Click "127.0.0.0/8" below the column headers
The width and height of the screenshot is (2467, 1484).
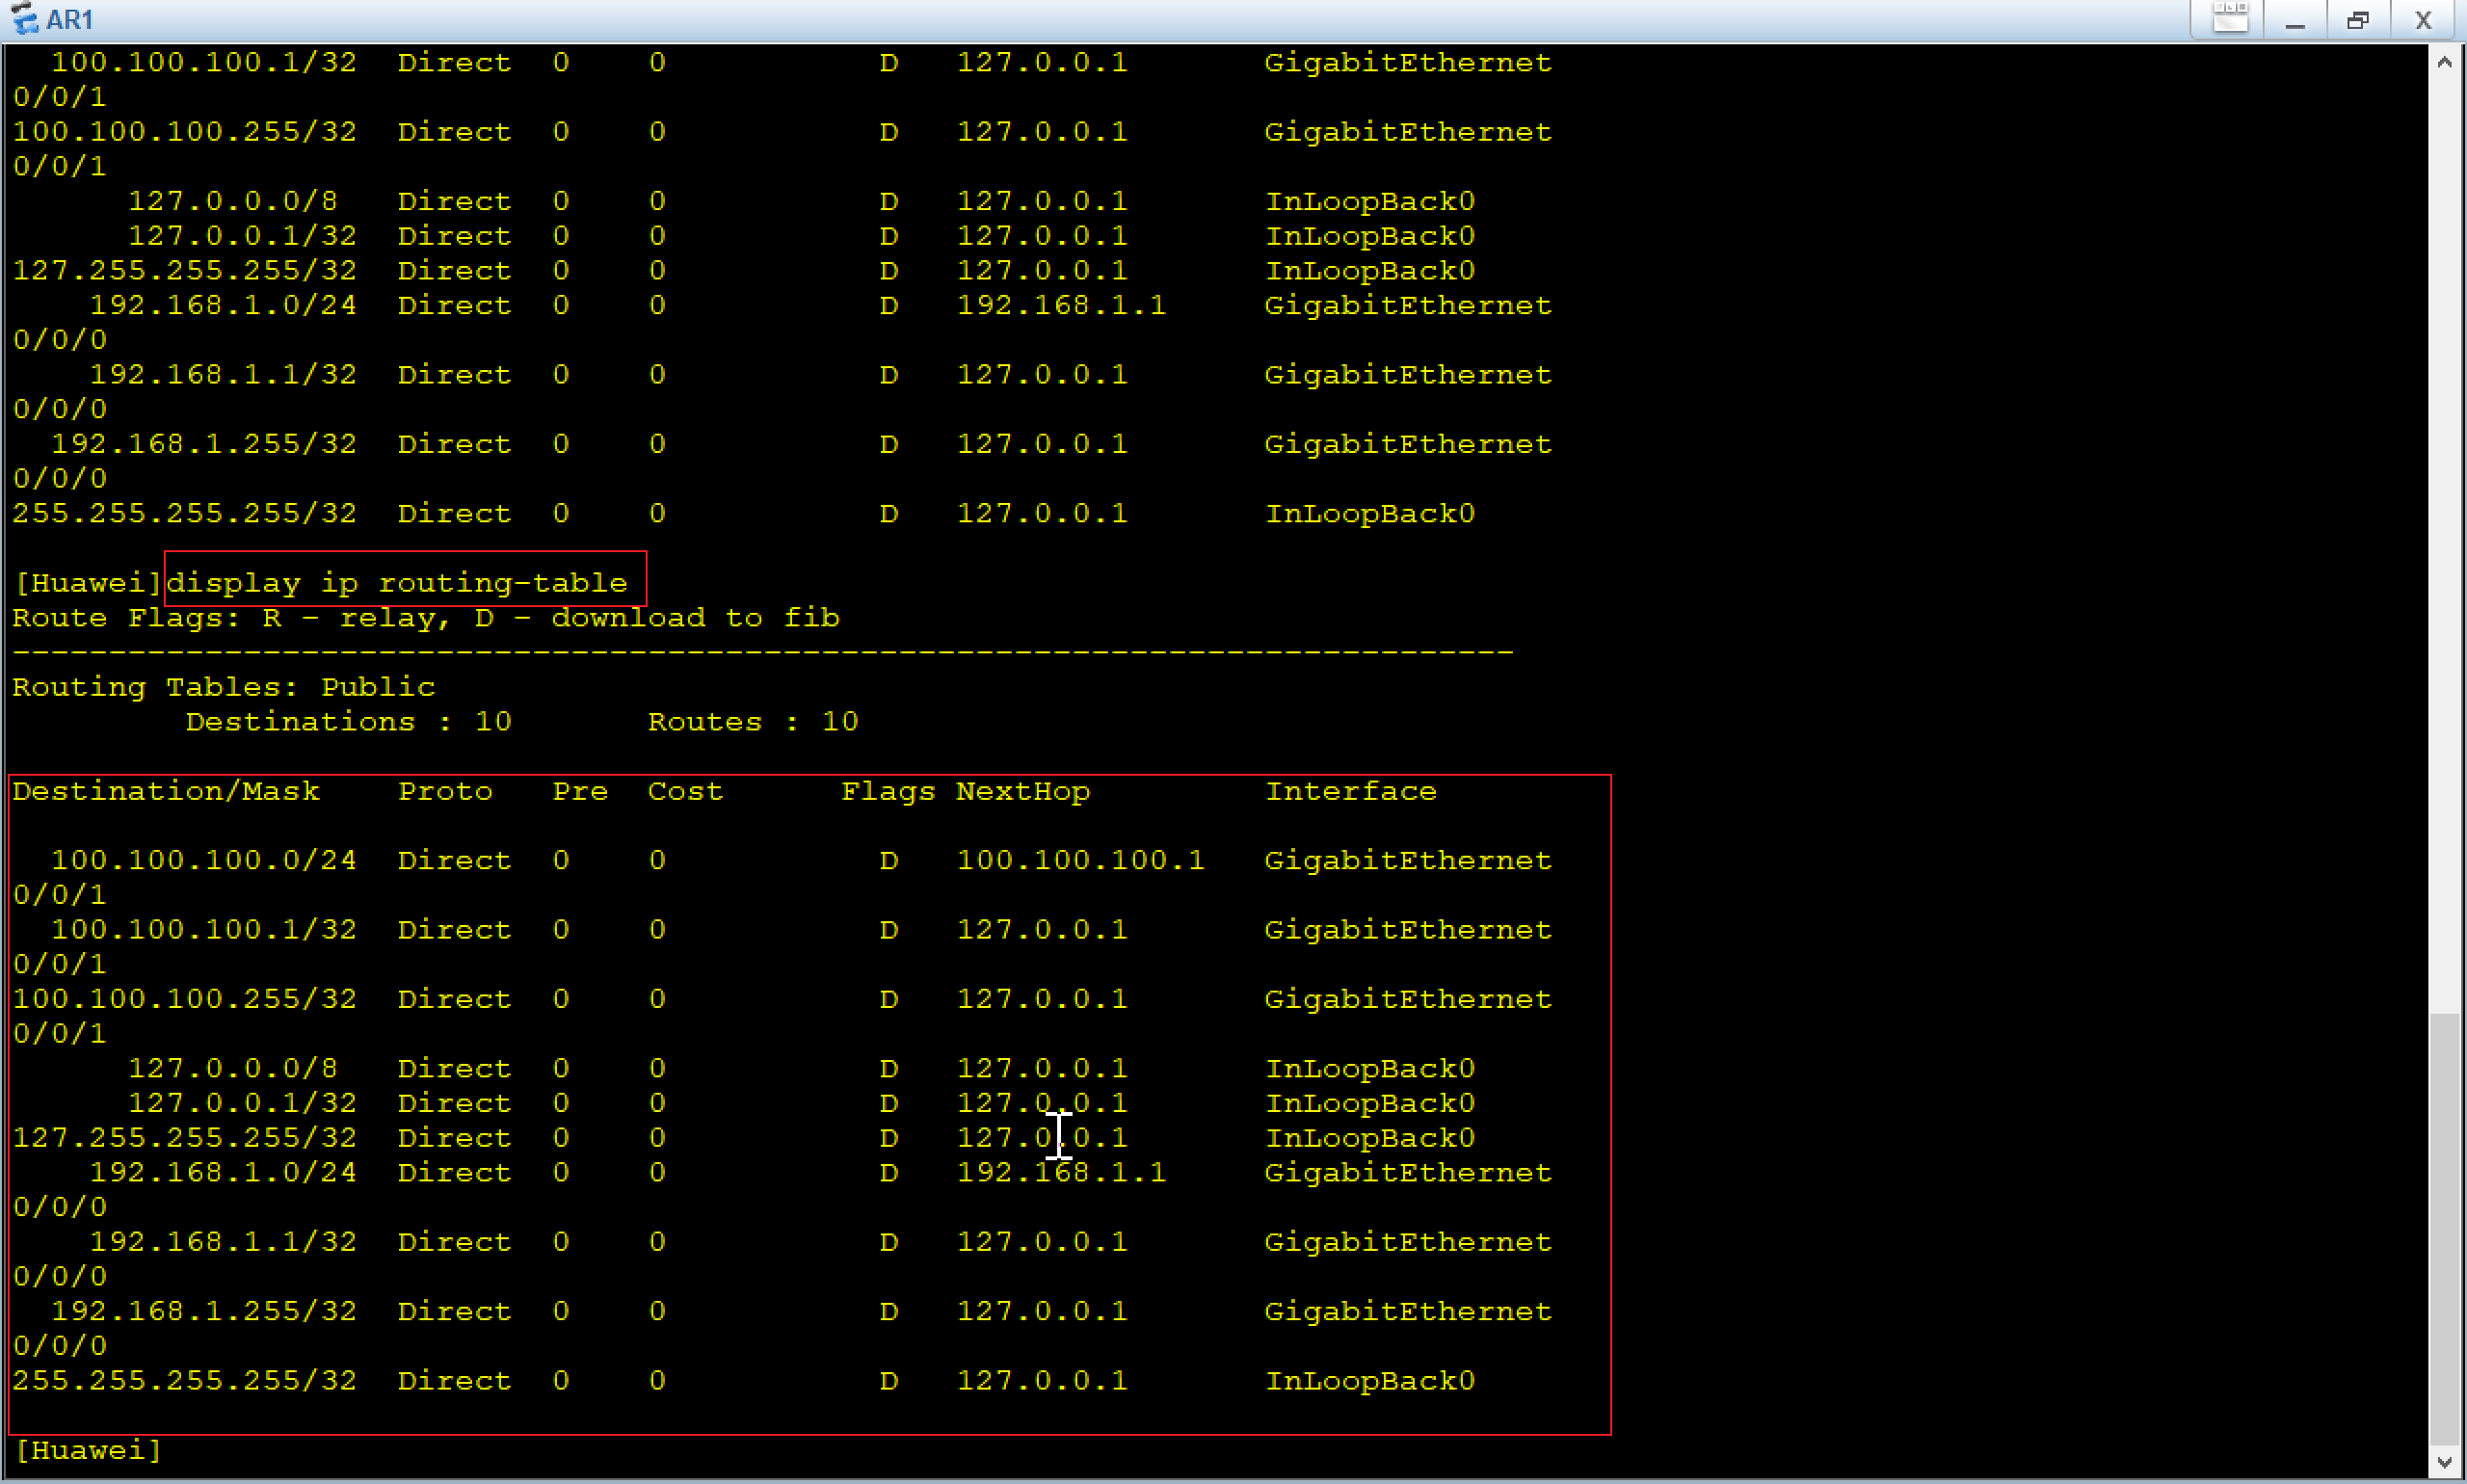tap(233, 1067)
